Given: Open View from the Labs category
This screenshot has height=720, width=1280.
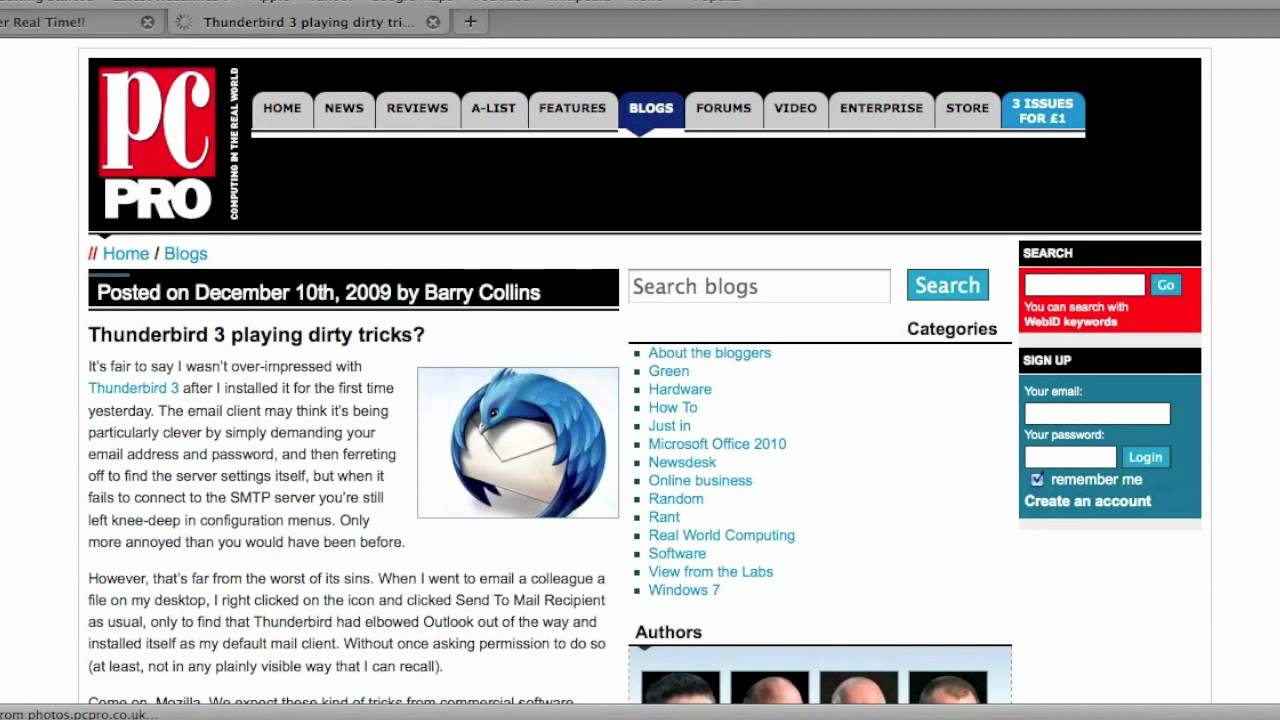Looking at the screenshot, I should coord(711,572).
